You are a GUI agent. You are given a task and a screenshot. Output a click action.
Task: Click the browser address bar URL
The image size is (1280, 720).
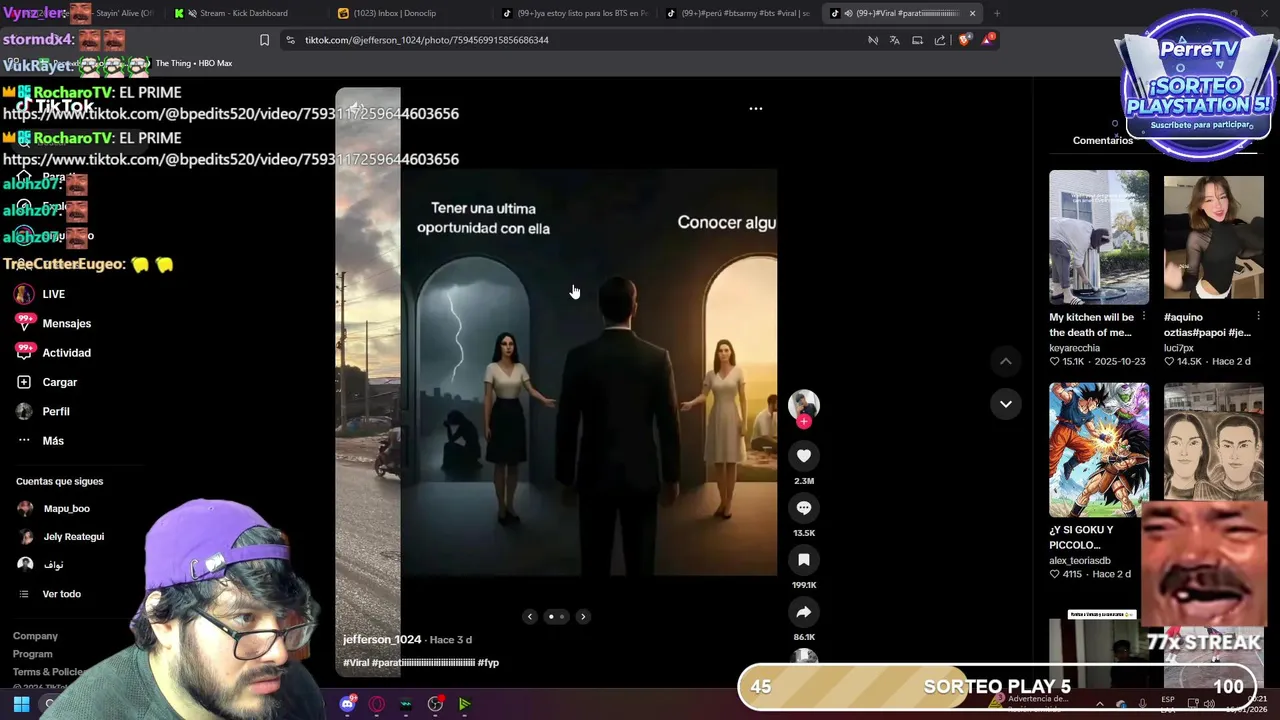[x=427, y=40]
